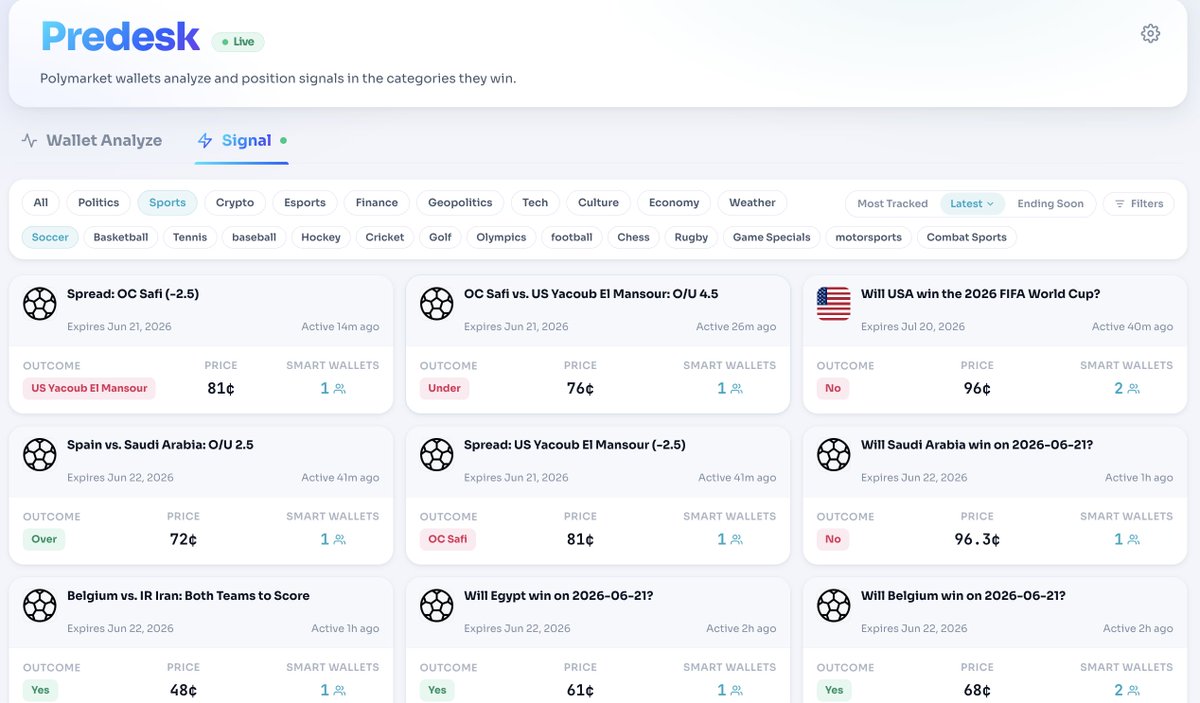Choose the Combat Sports subcategory chip

pyautogui.click(x=967, y=238)
